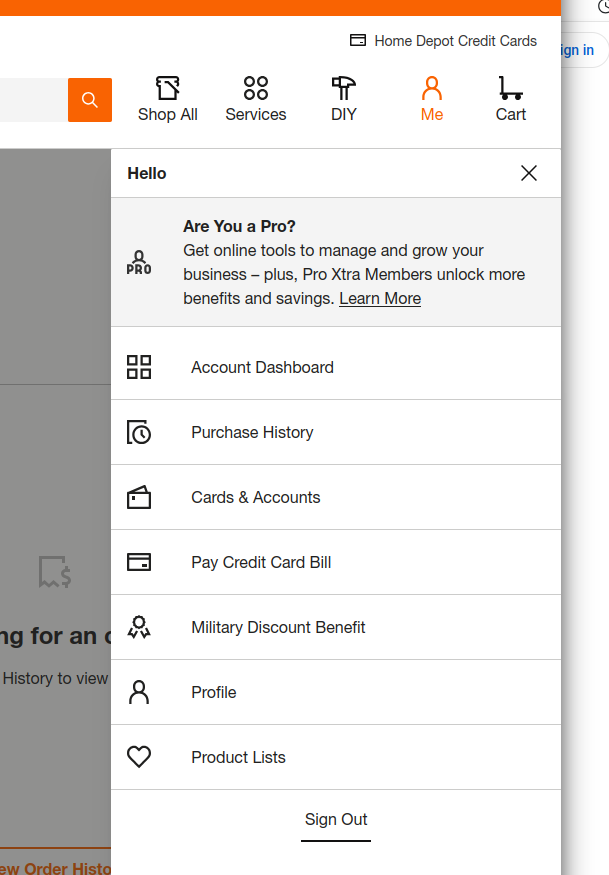This screenshot has width=609, height=875.
Task: Open the Services menu
Action: (255, 100)
